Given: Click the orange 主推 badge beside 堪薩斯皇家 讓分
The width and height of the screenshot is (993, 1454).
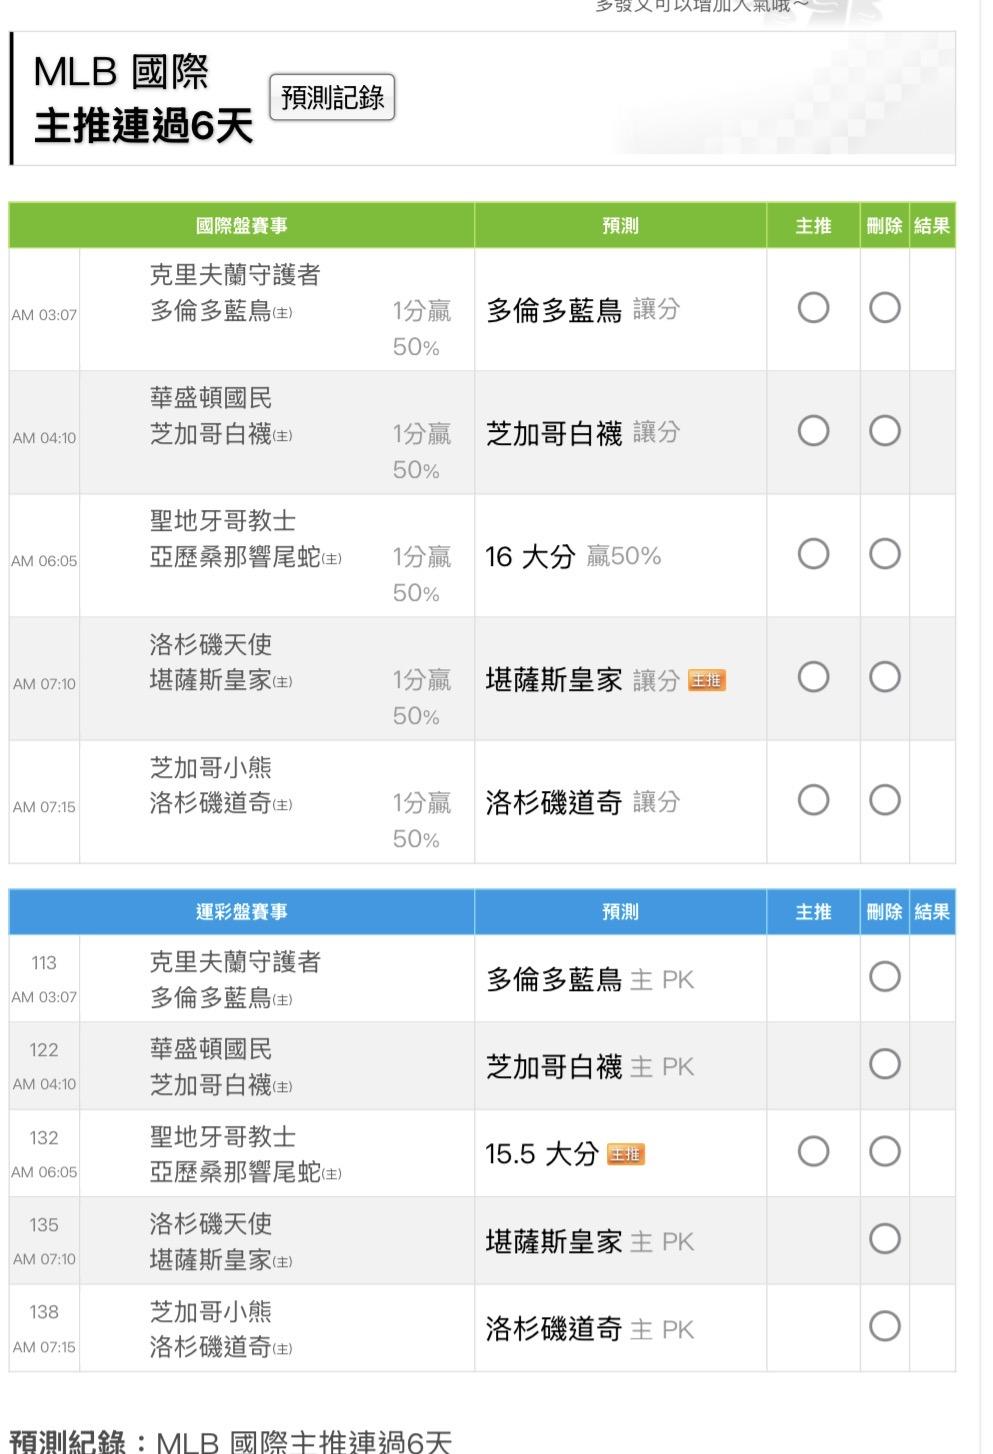Looking at the screenshot, I should click(x=706, y=681).
